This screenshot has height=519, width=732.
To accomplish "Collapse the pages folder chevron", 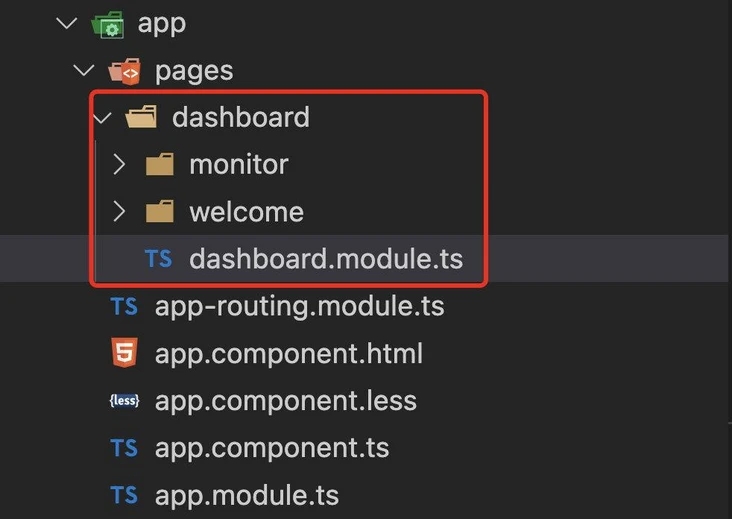I will point(85,71).
